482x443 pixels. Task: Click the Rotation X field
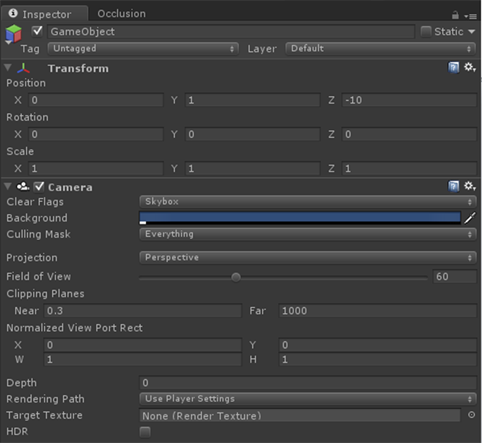pyautogui.click(x=96, y=134)
